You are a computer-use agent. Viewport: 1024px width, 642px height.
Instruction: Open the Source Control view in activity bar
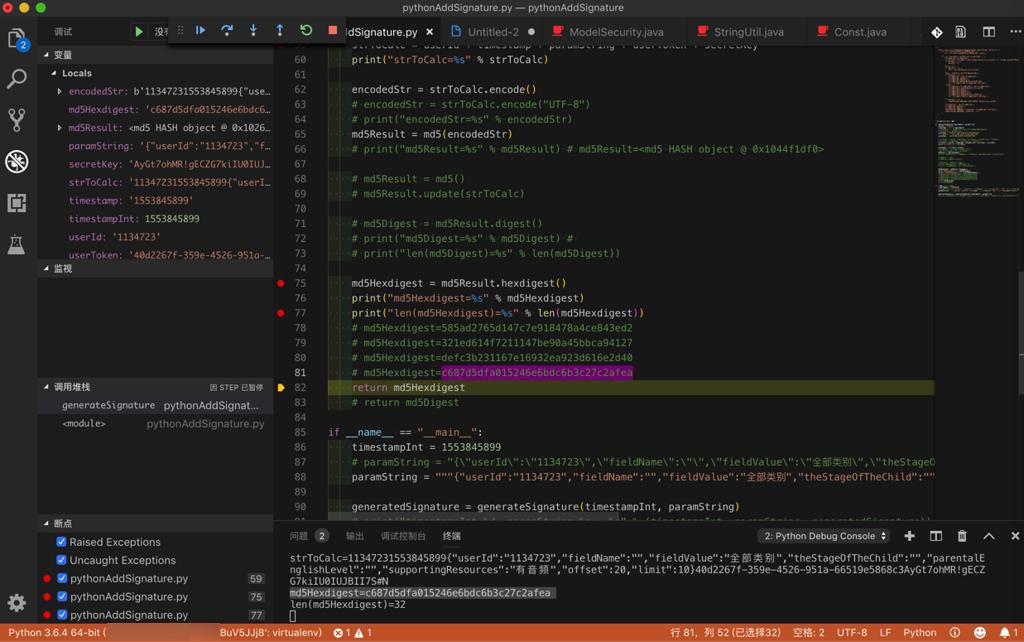[x=17, y=120]
